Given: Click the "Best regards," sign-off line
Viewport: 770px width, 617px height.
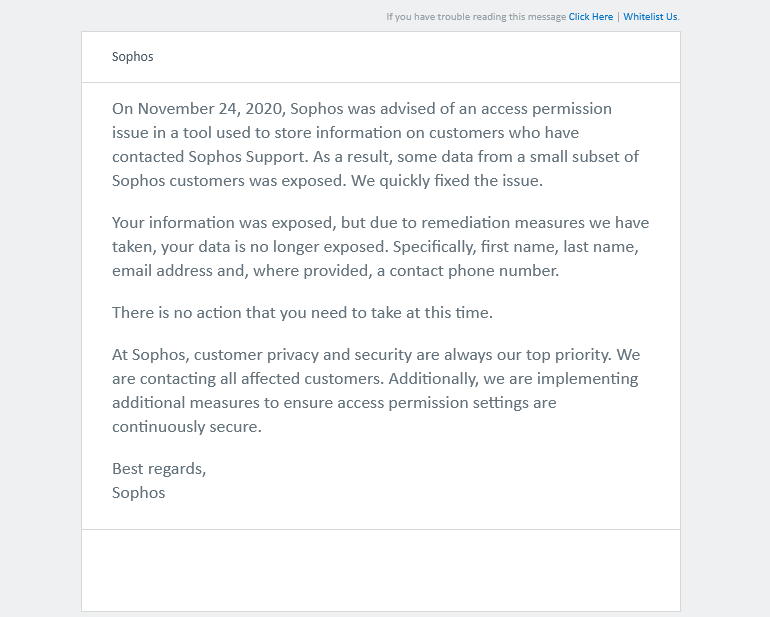Looking at the screenshot, I should (159, 468).
